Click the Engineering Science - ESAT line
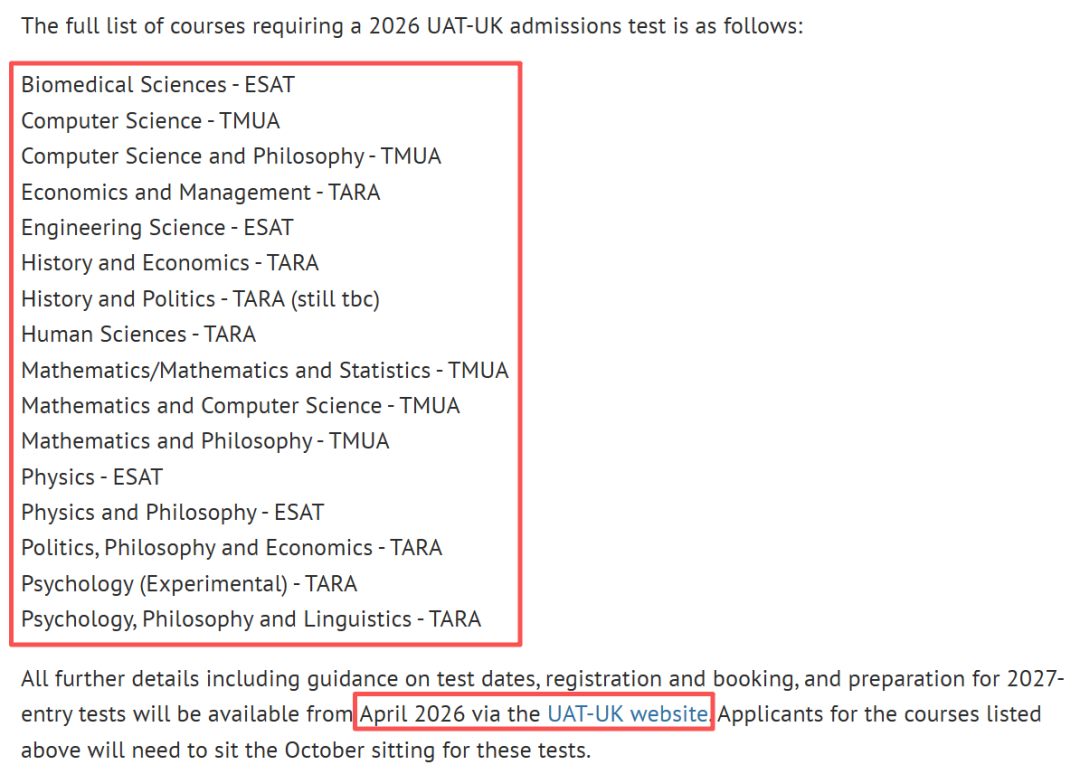The image size is (1080, 774). pyautogui.click(x=157, y=228)
